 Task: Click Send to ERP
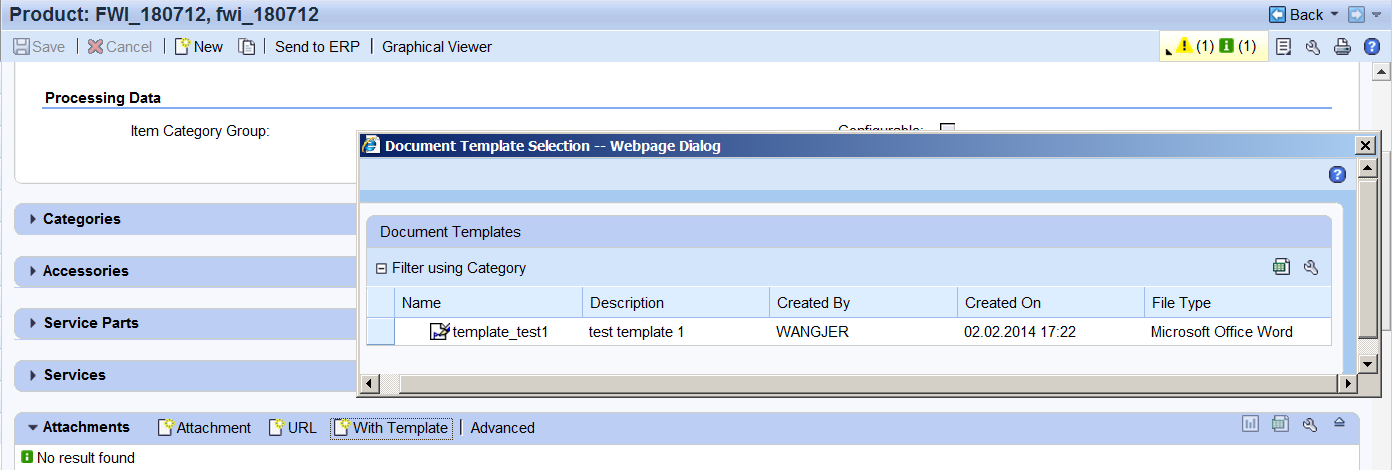(x=317, y=46)
